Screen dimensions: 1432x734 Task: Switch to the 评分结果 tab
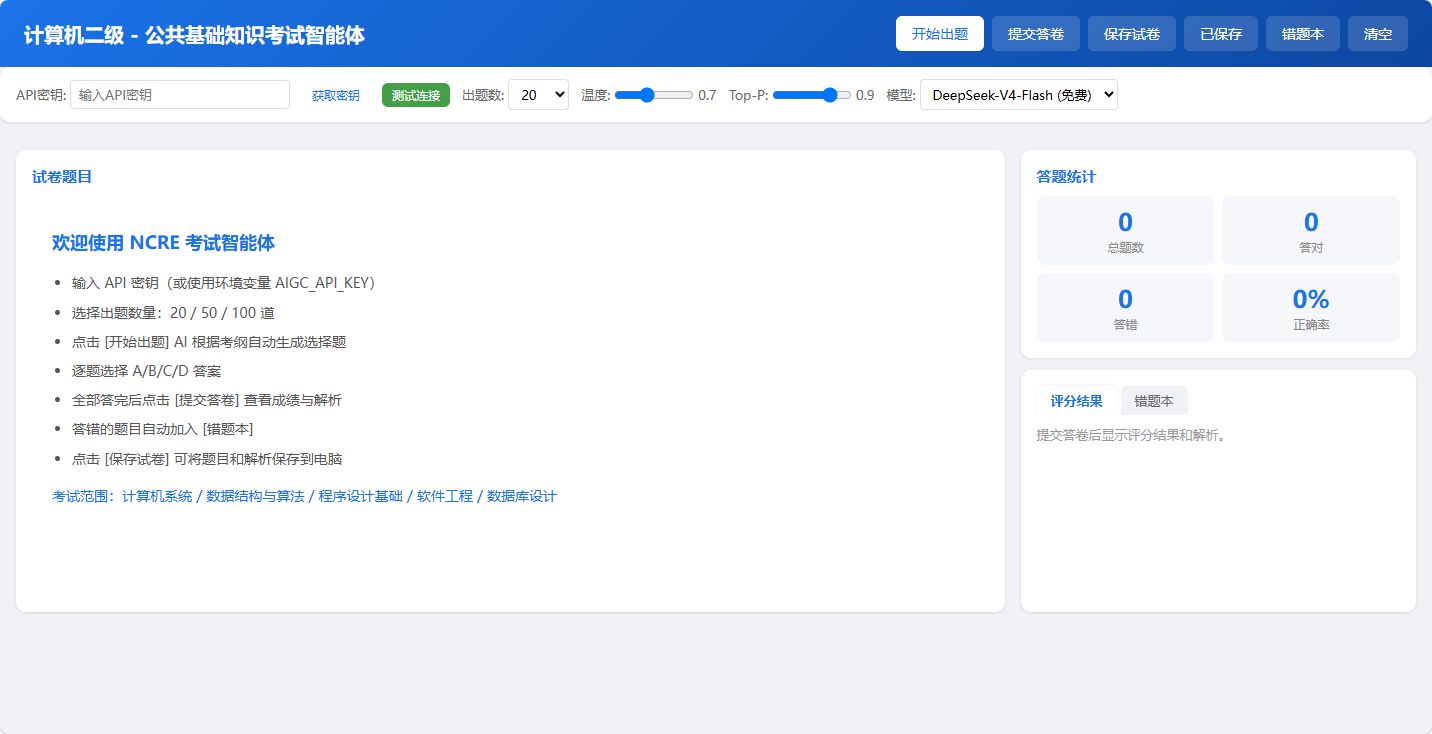tap(1077, 401)
